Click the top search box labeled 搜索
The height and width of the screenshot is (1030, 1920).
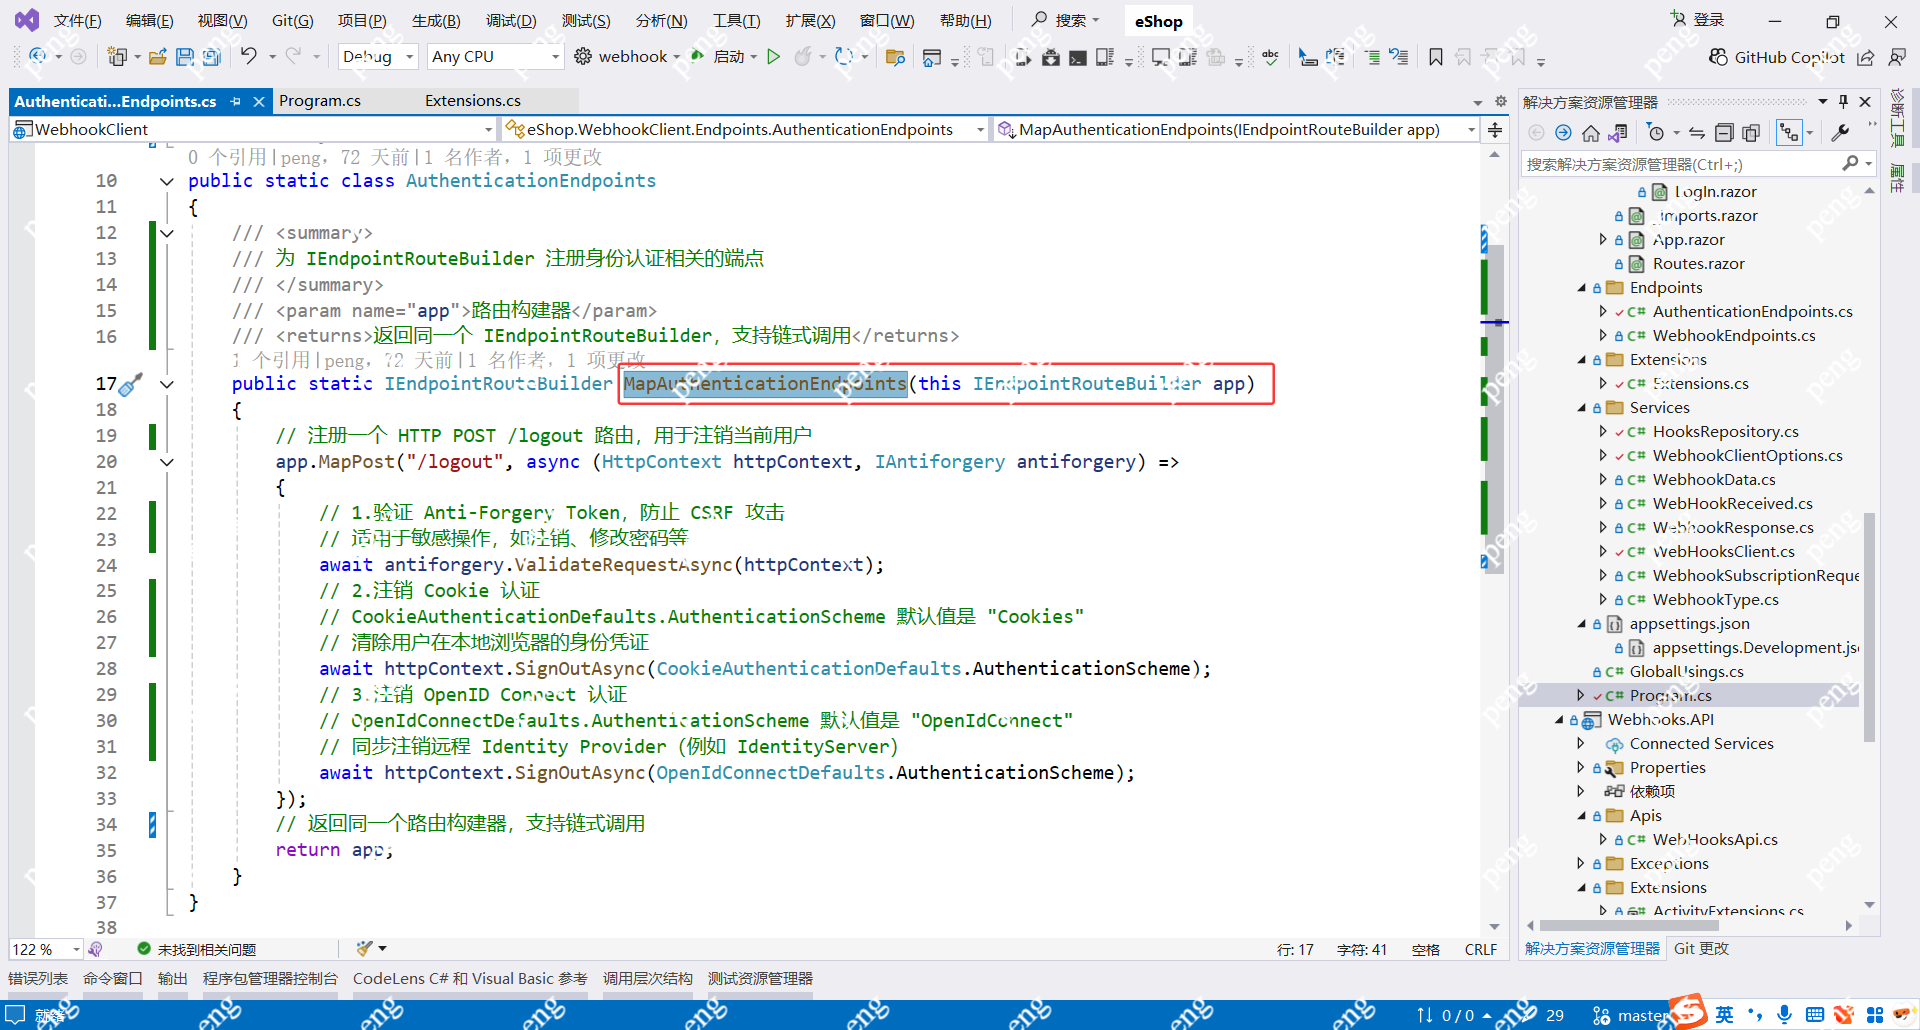click(1066, 20)
